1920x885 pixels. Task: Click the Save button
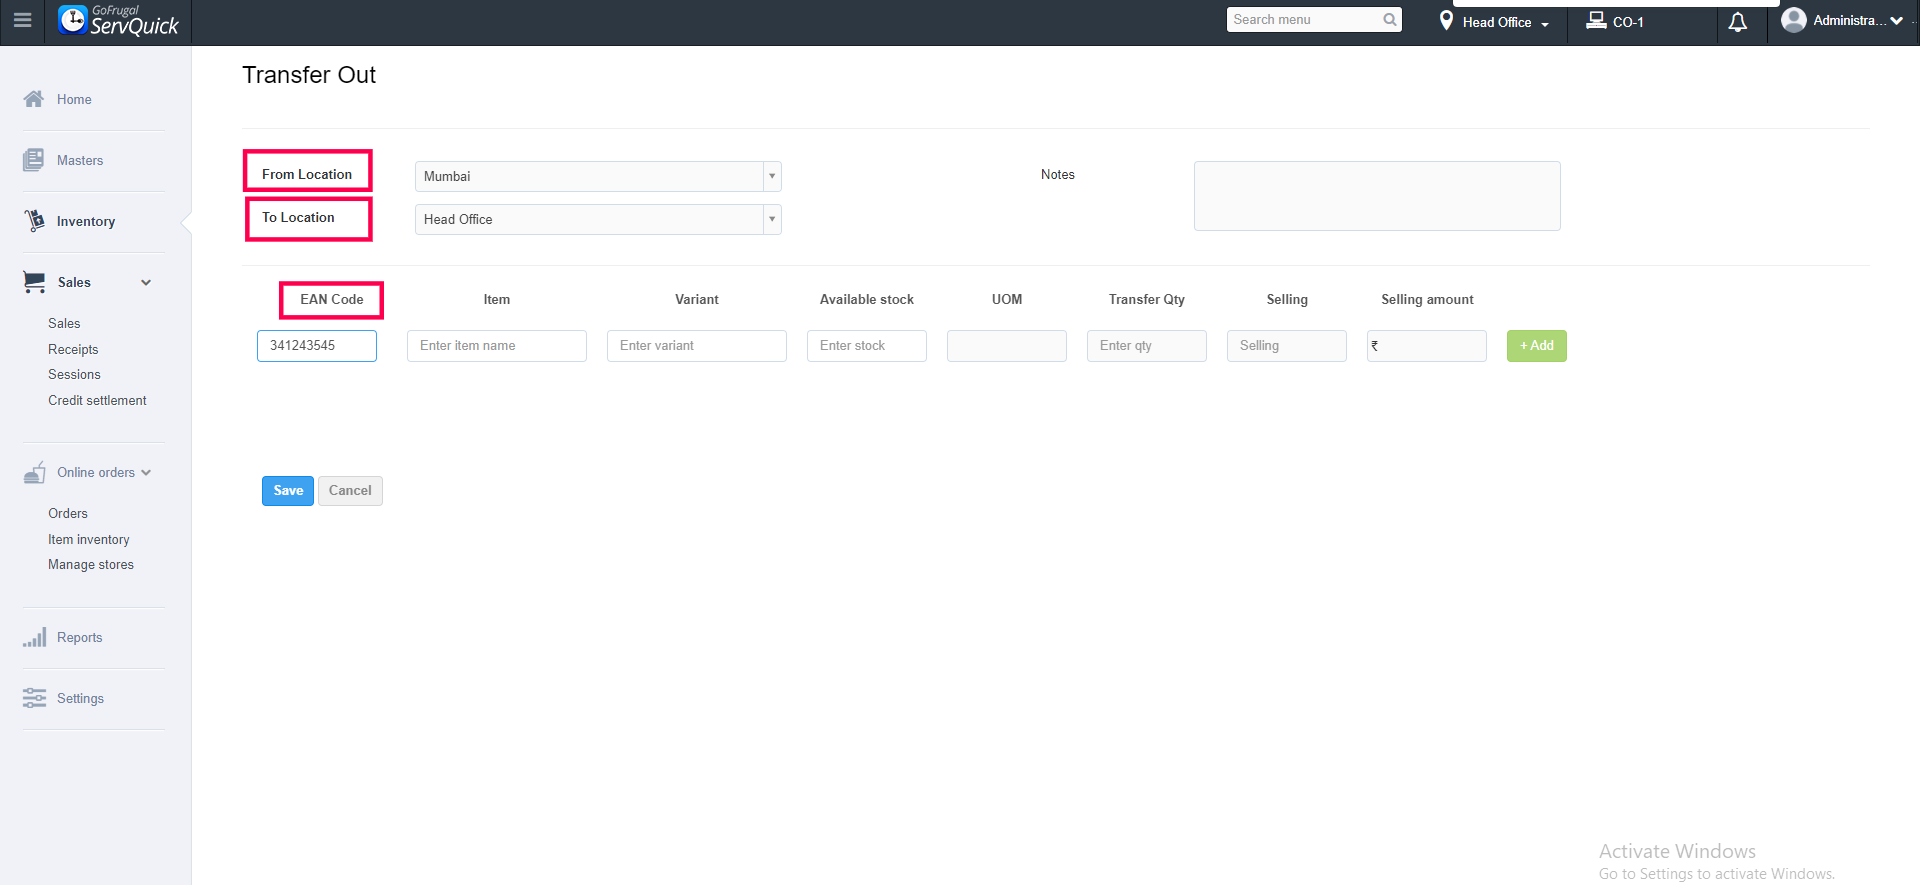(288, 490)
